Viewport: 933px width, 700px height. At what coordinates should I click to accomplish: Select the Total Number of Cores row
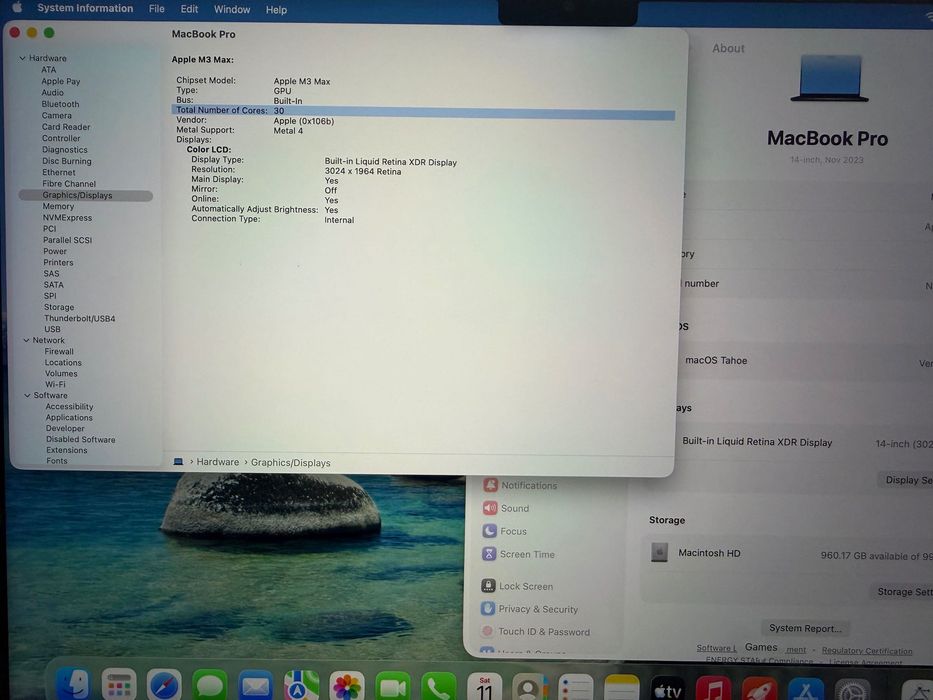click(423, 111)
